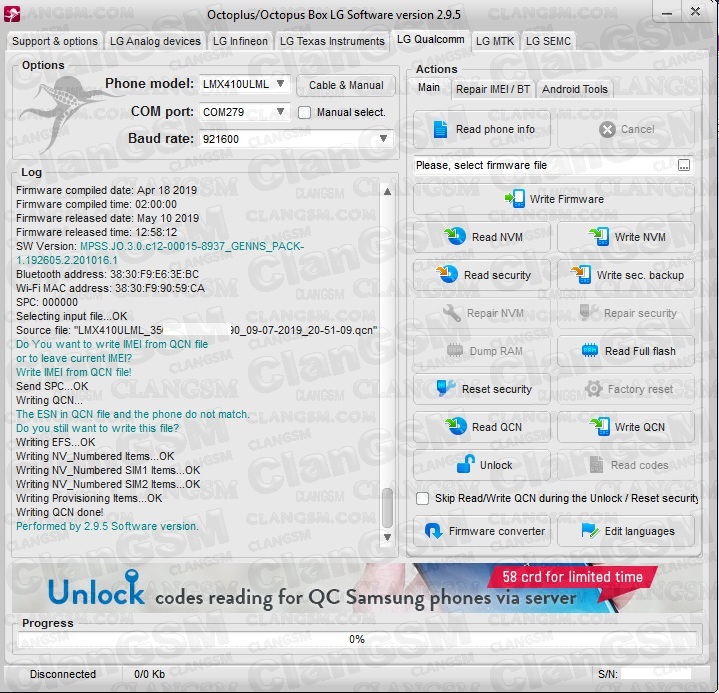Click the Dump RAM chip icon
This screenshot has height=693, width=719.
tap(455, 350)
